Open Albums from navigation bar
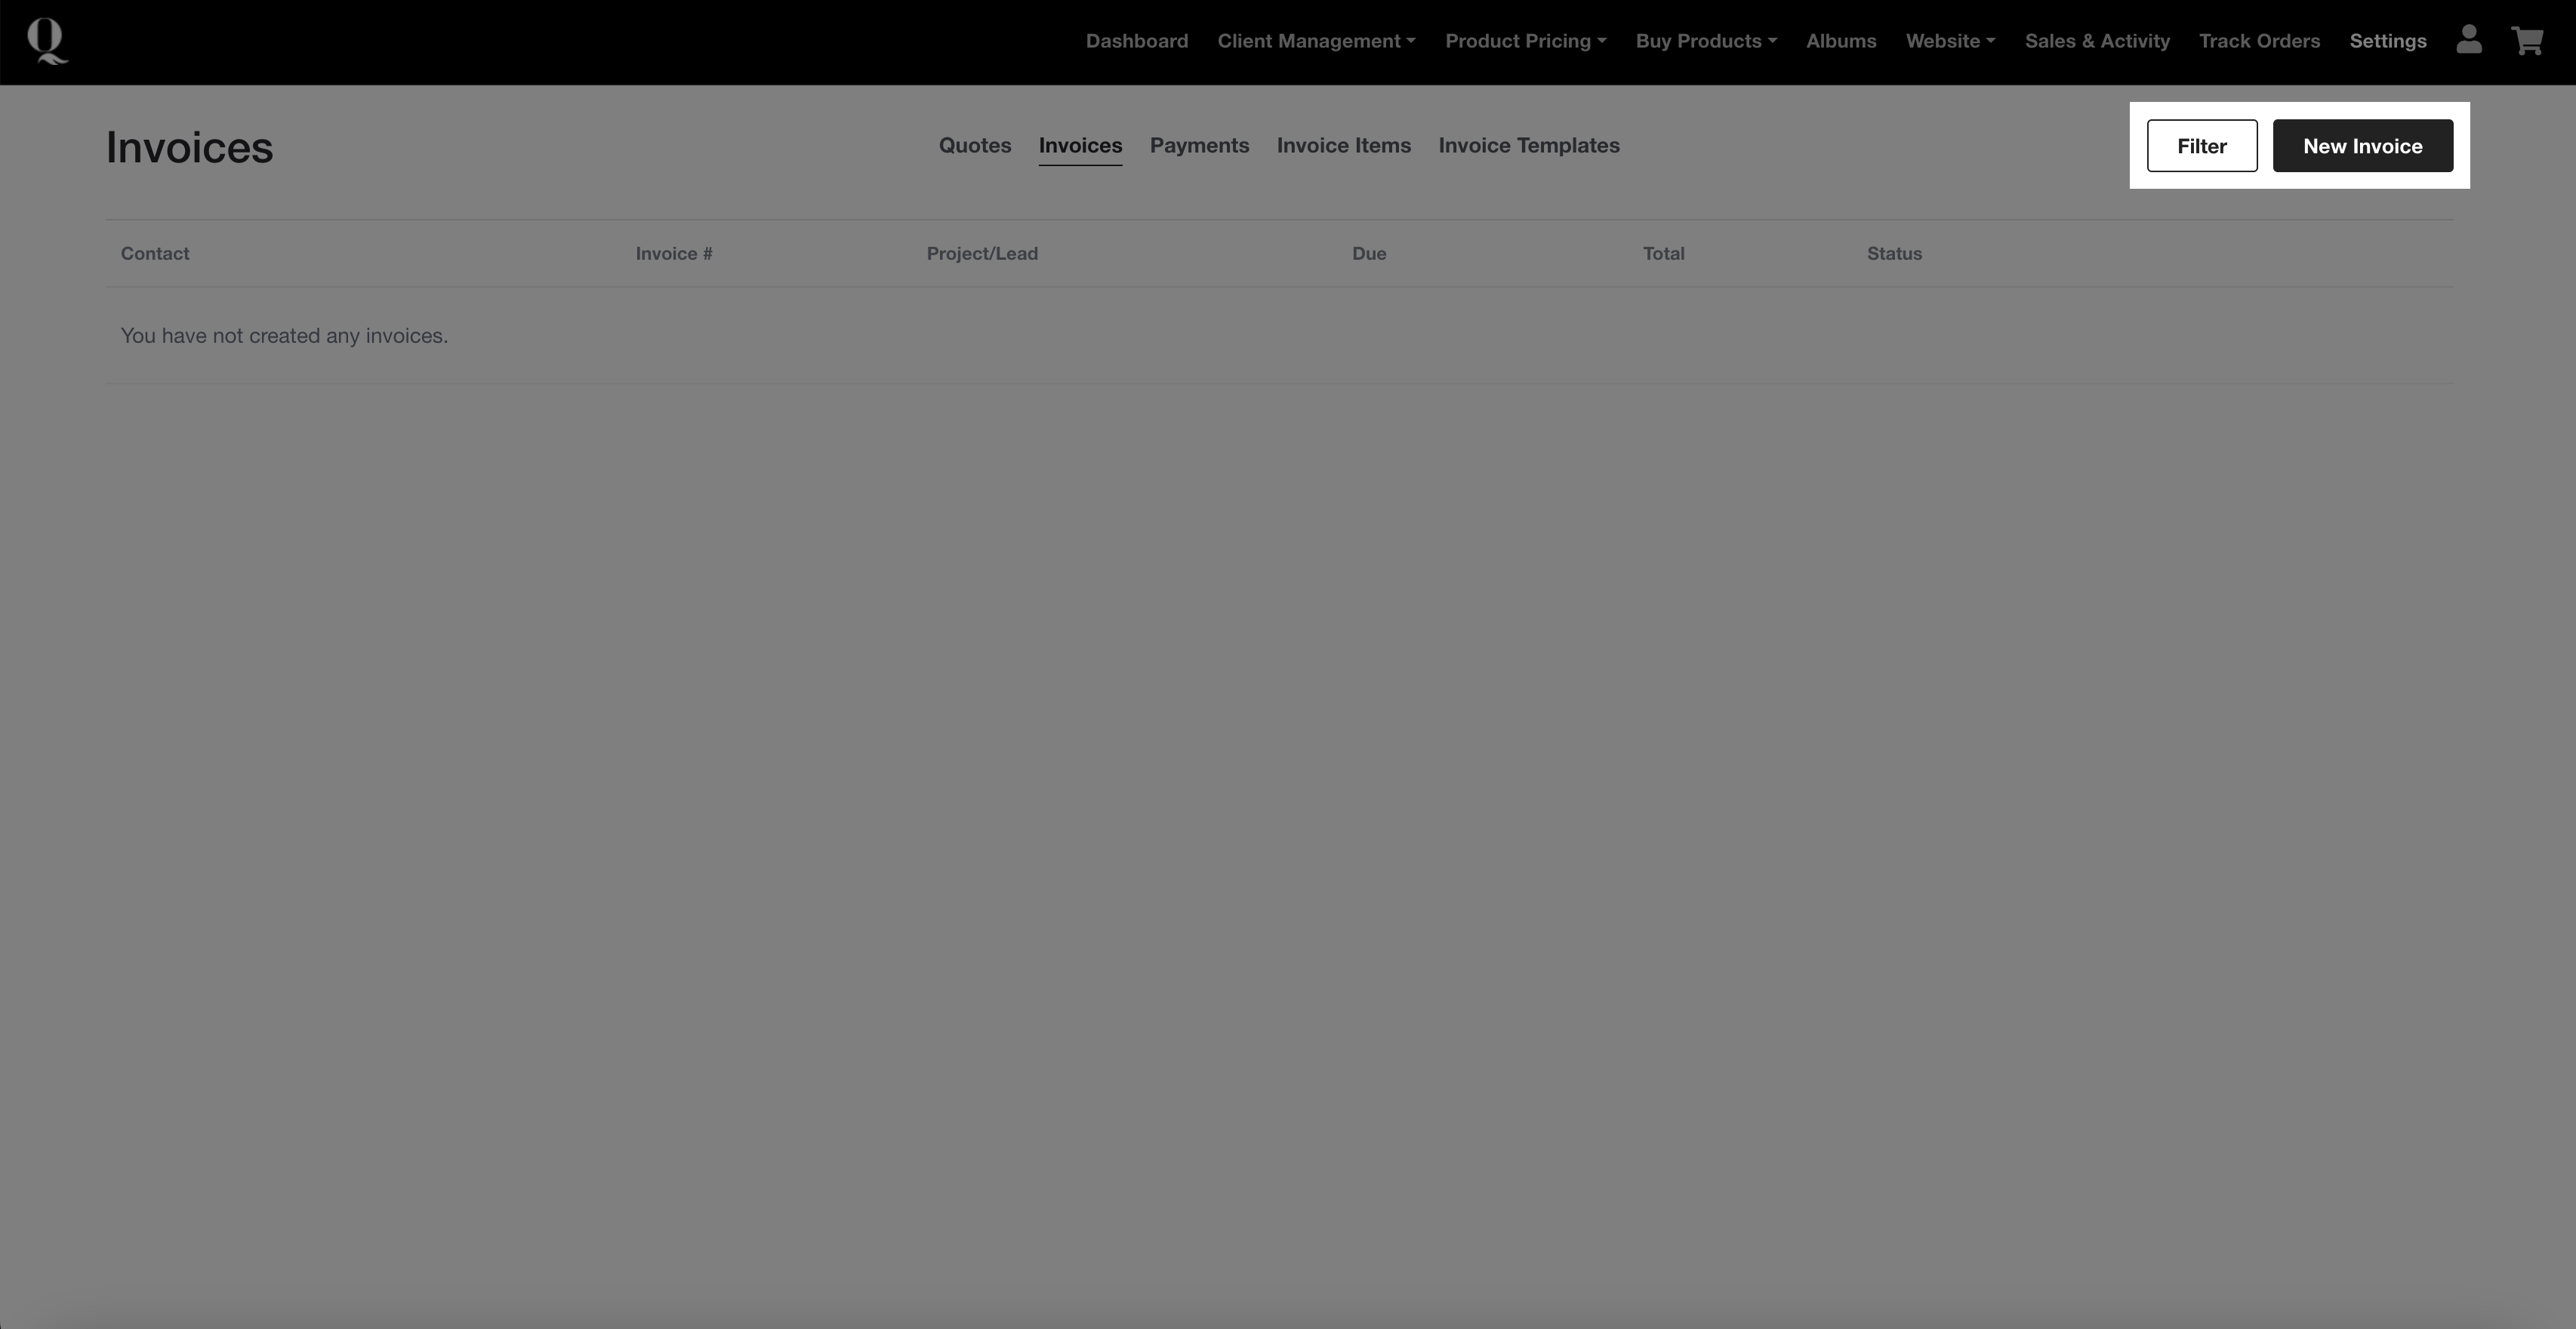This screenshot has height=1329, width=2576. coord(1841,41)
